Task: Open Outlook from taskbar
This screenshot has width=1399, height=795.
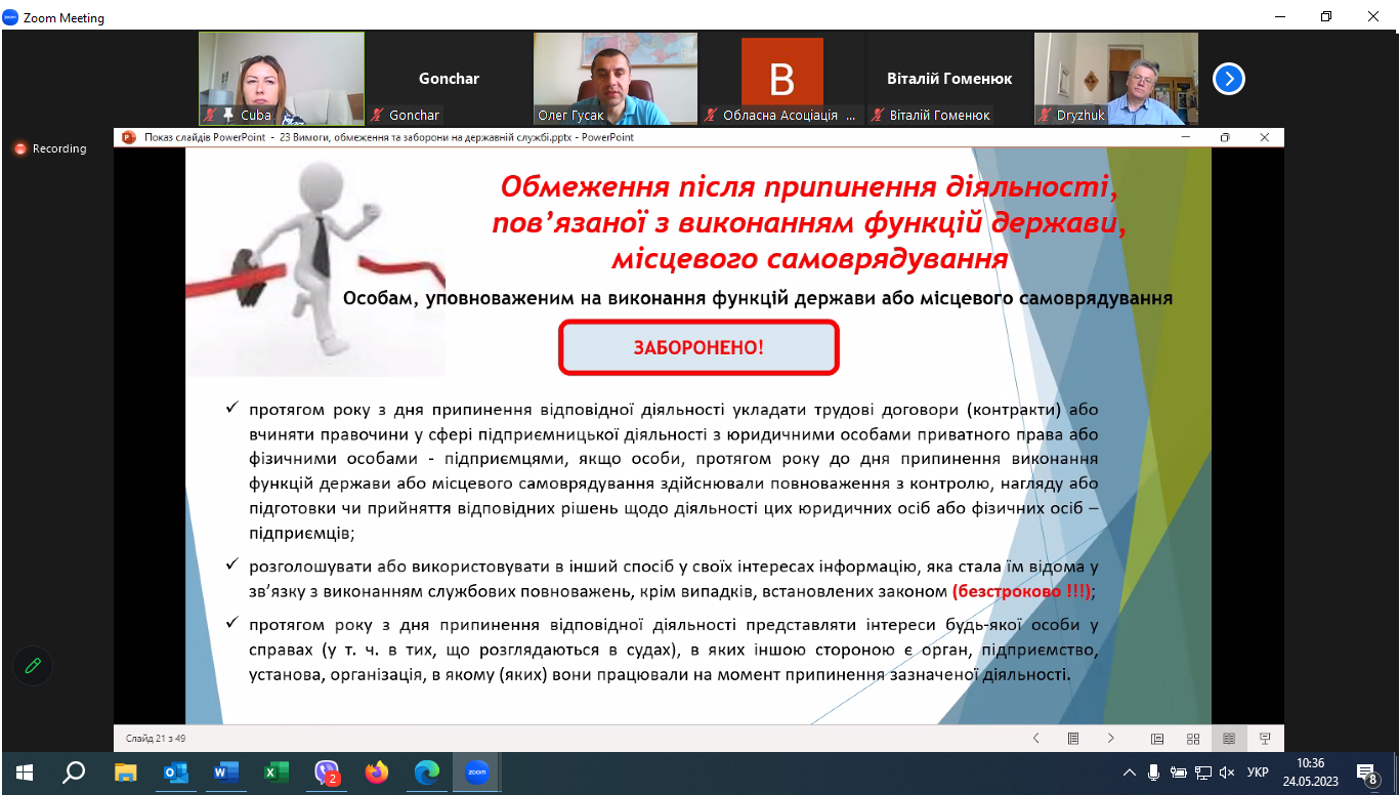Action: (175, 773)
